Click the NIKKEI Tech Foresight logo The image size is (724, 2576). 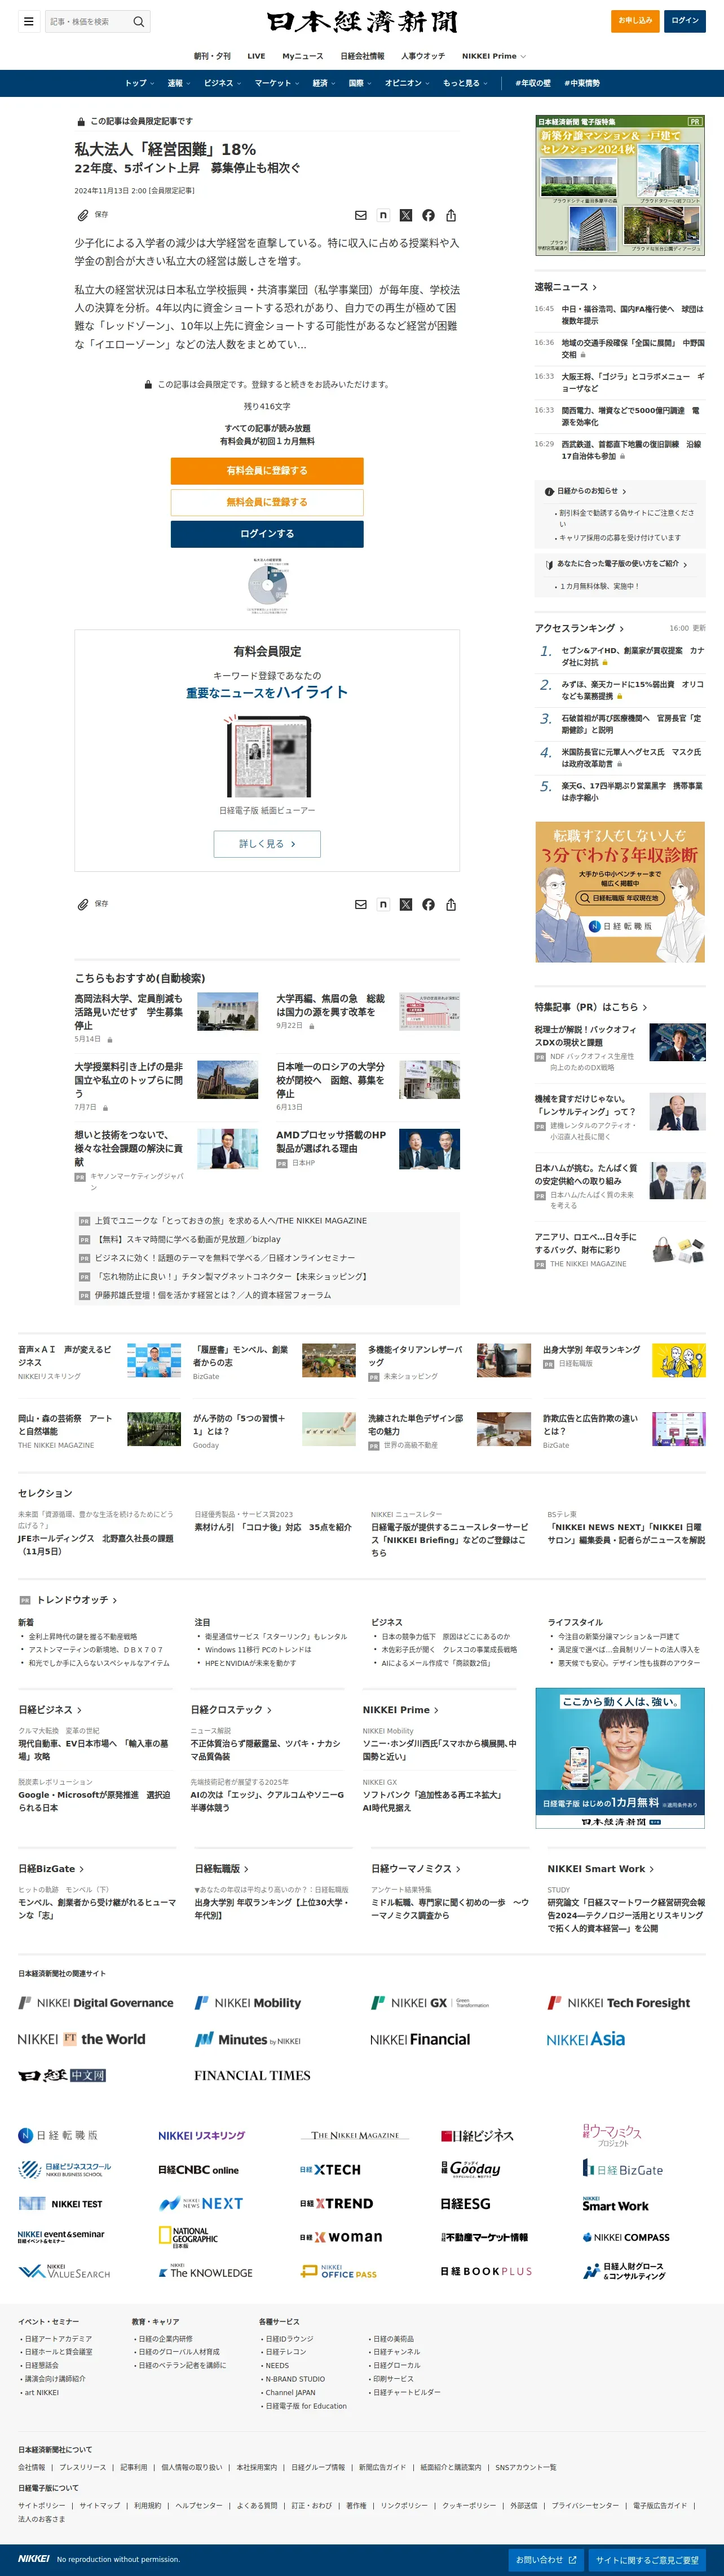point(618,2002)
